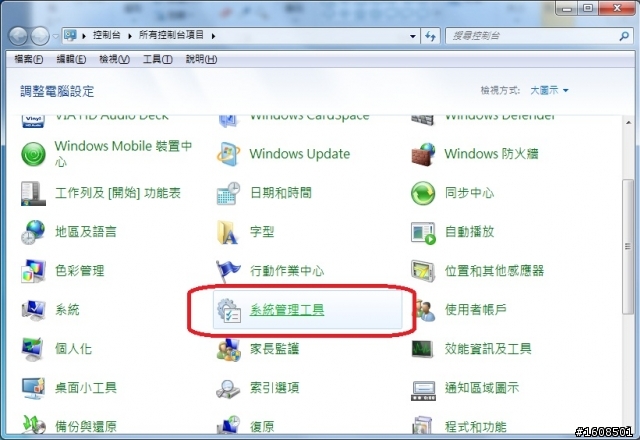Open the 家長監護 link text
This screenshot has width=640, height=440.
[x=275, y=349]
